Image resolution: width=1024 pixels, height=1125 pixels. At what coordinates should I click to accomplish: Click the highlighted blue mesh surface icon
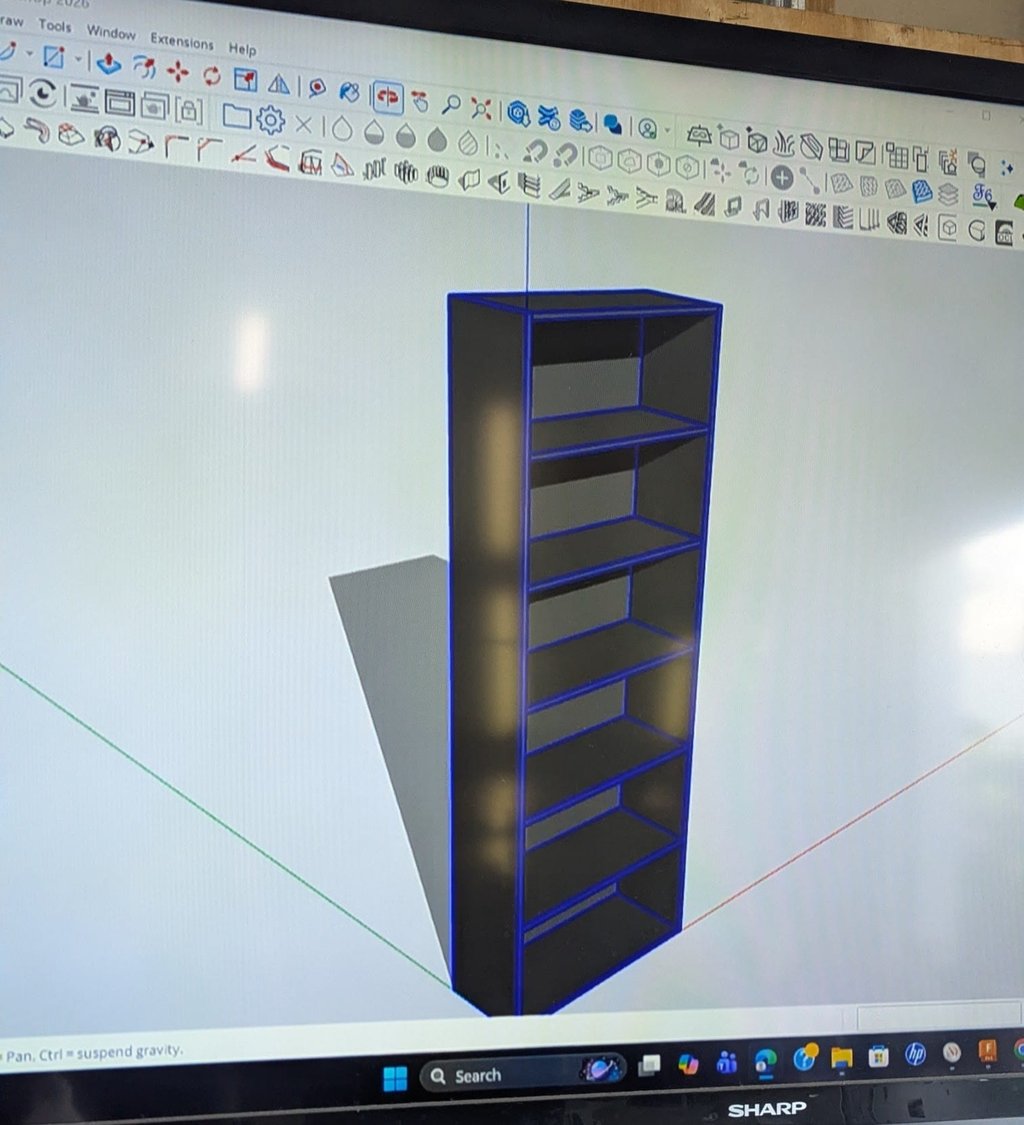[x=922, y=191]
